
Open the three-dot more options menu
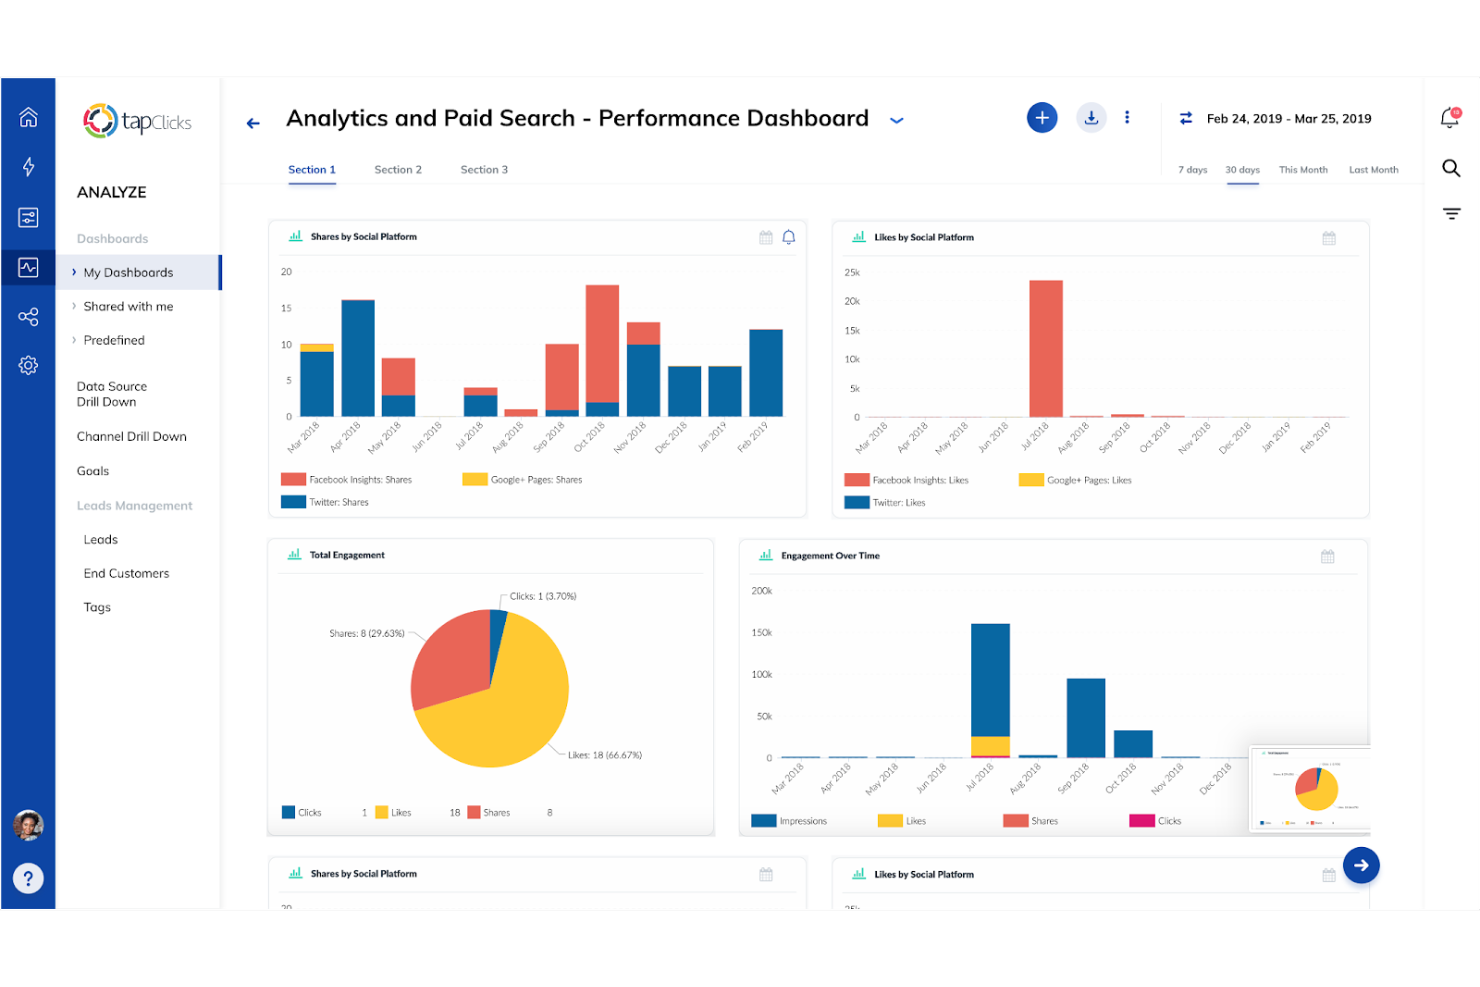(x=1127, y=118)
